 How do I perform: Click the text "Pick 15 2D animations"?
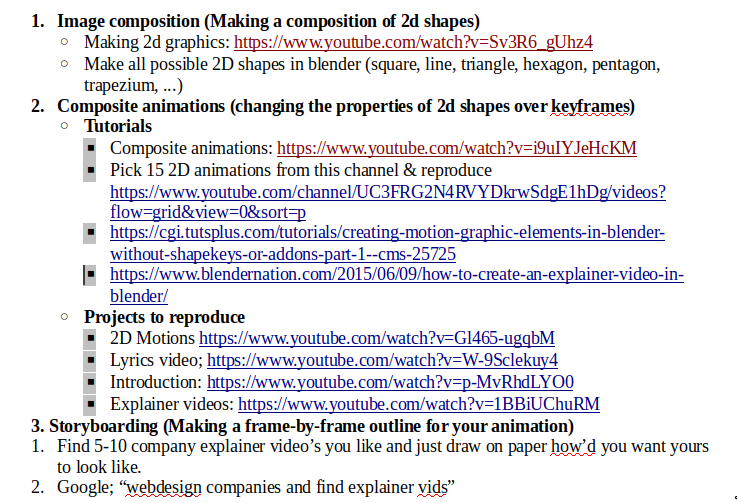190,170
